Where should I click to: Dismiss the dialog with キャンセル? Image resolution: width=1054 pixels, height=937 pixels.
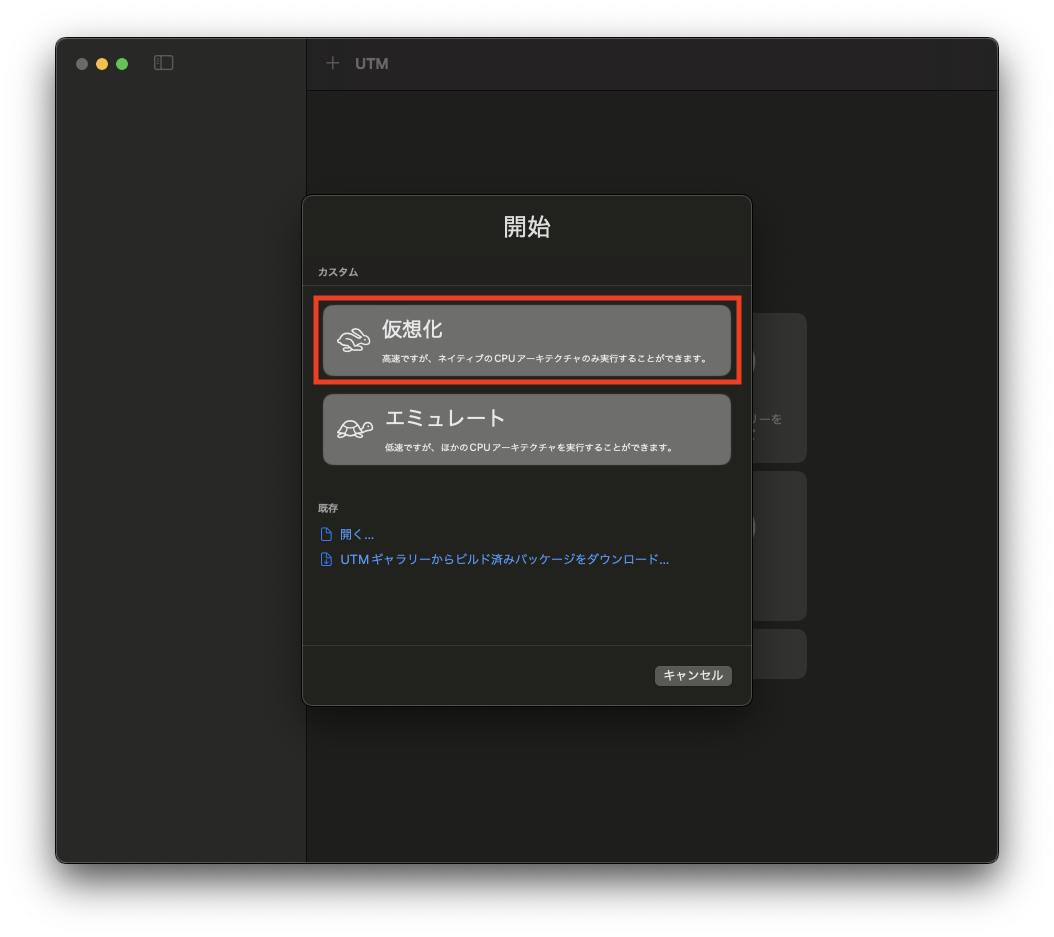coord(692,675)
